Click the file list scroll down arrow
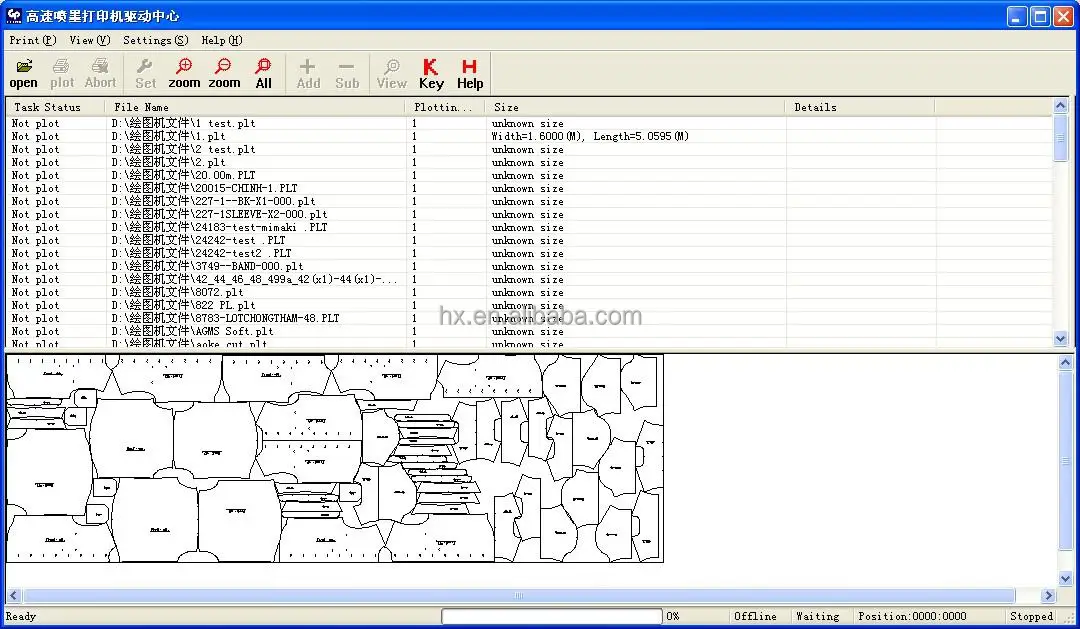1080x629 pixels. (x=1061, y=338)
